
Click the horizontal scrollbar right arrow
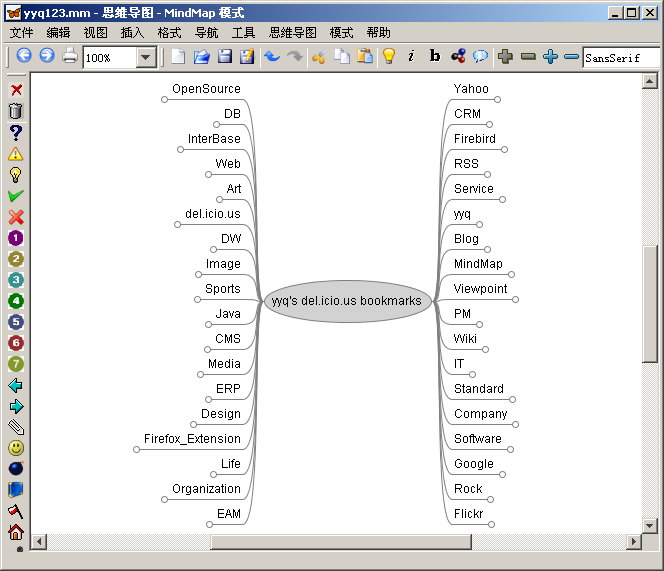coord(634,541)
